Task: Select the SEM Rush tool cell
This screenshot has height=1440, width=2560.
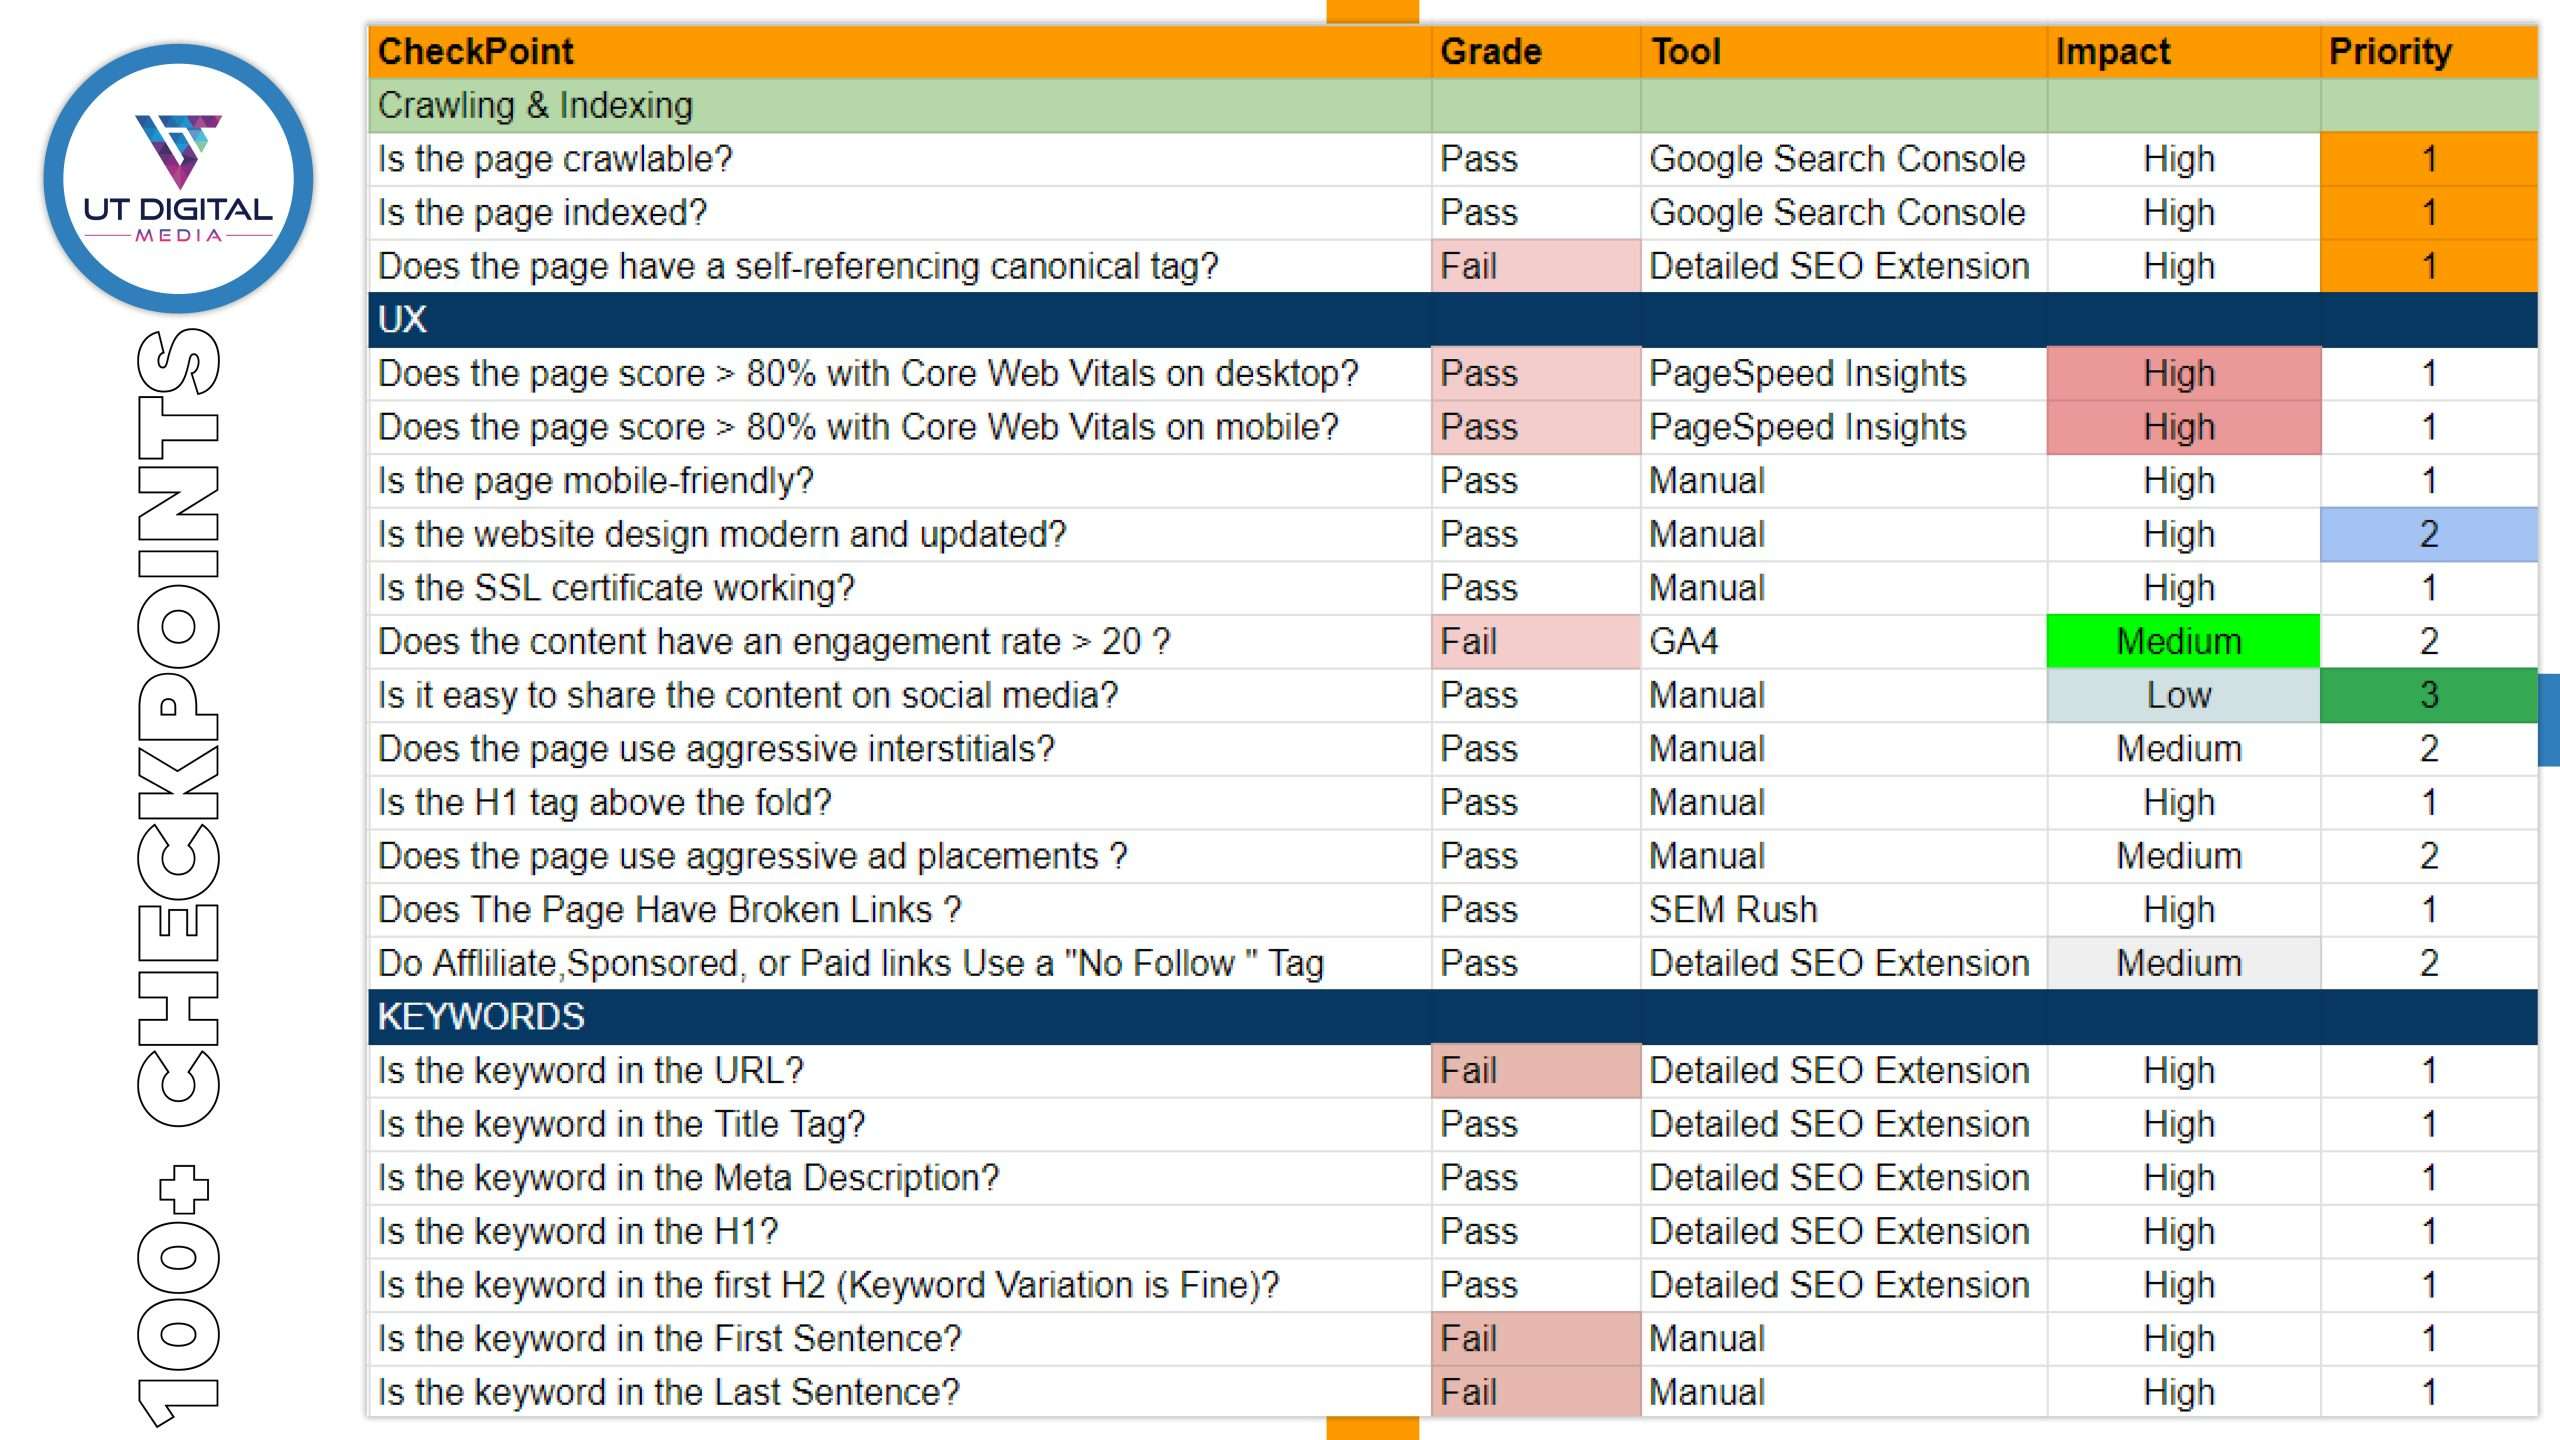Action: (x=1733, y=910)
